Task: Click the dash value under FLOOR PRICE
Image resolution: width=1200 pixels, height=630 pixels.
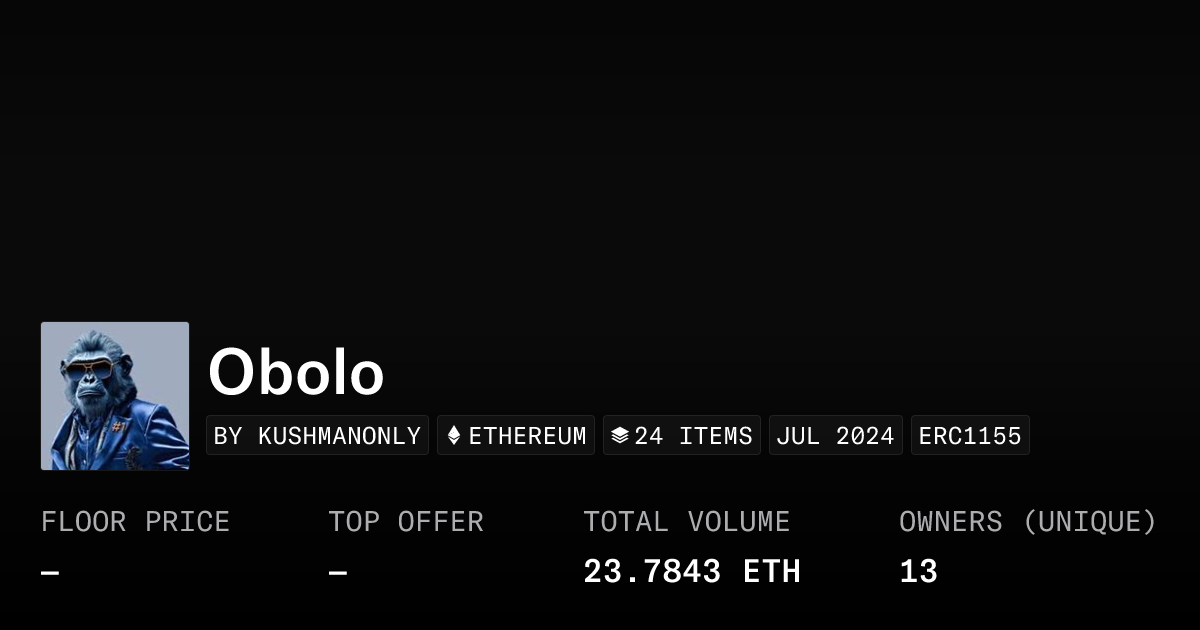Action: click(50, 573)
